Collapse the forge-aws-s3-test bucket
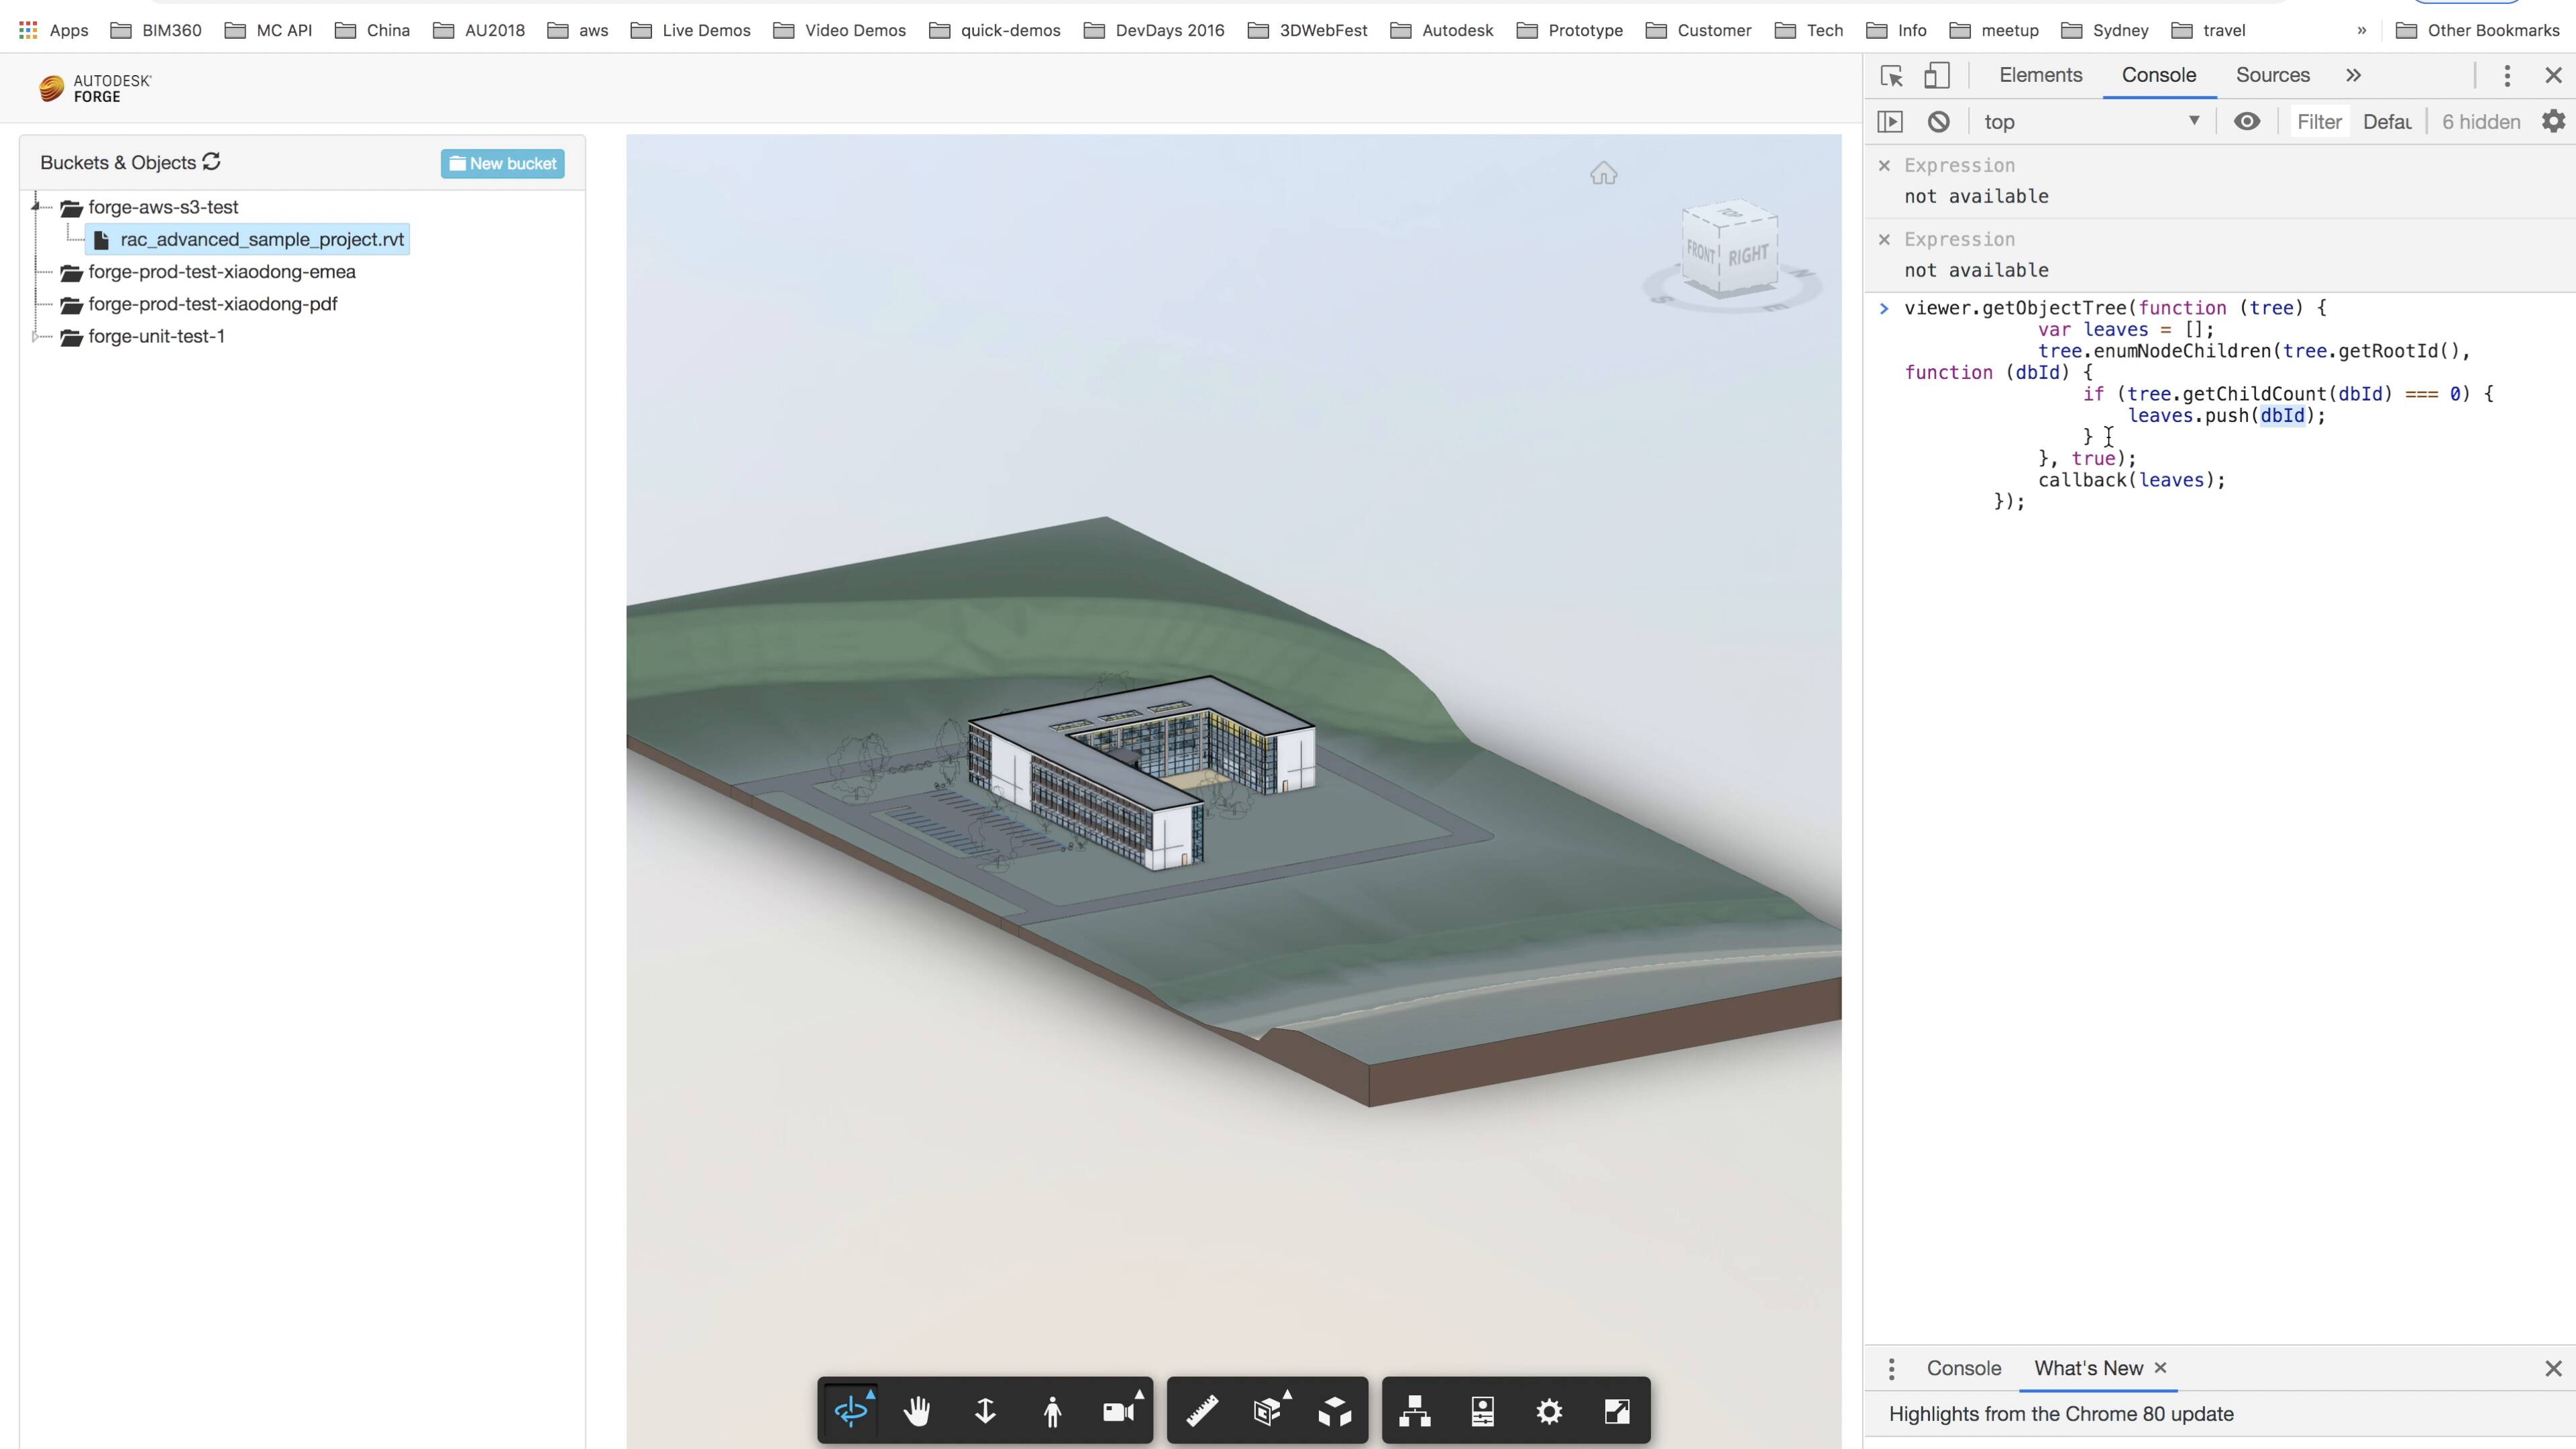Image resolution: width=2576 pixels, height=1449 pixels. tap(36, 207)
